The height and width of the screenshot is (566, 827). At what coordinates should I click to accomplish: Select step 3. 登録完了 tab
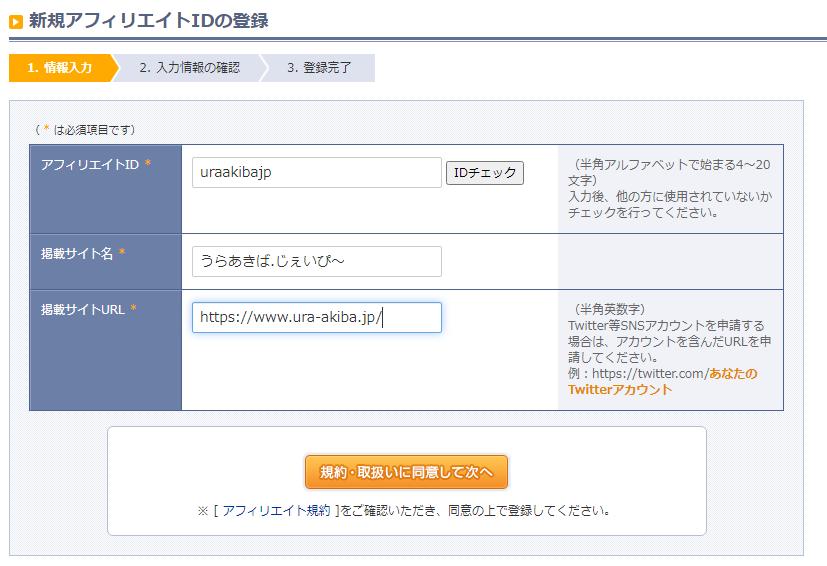(x=319, y=68)
